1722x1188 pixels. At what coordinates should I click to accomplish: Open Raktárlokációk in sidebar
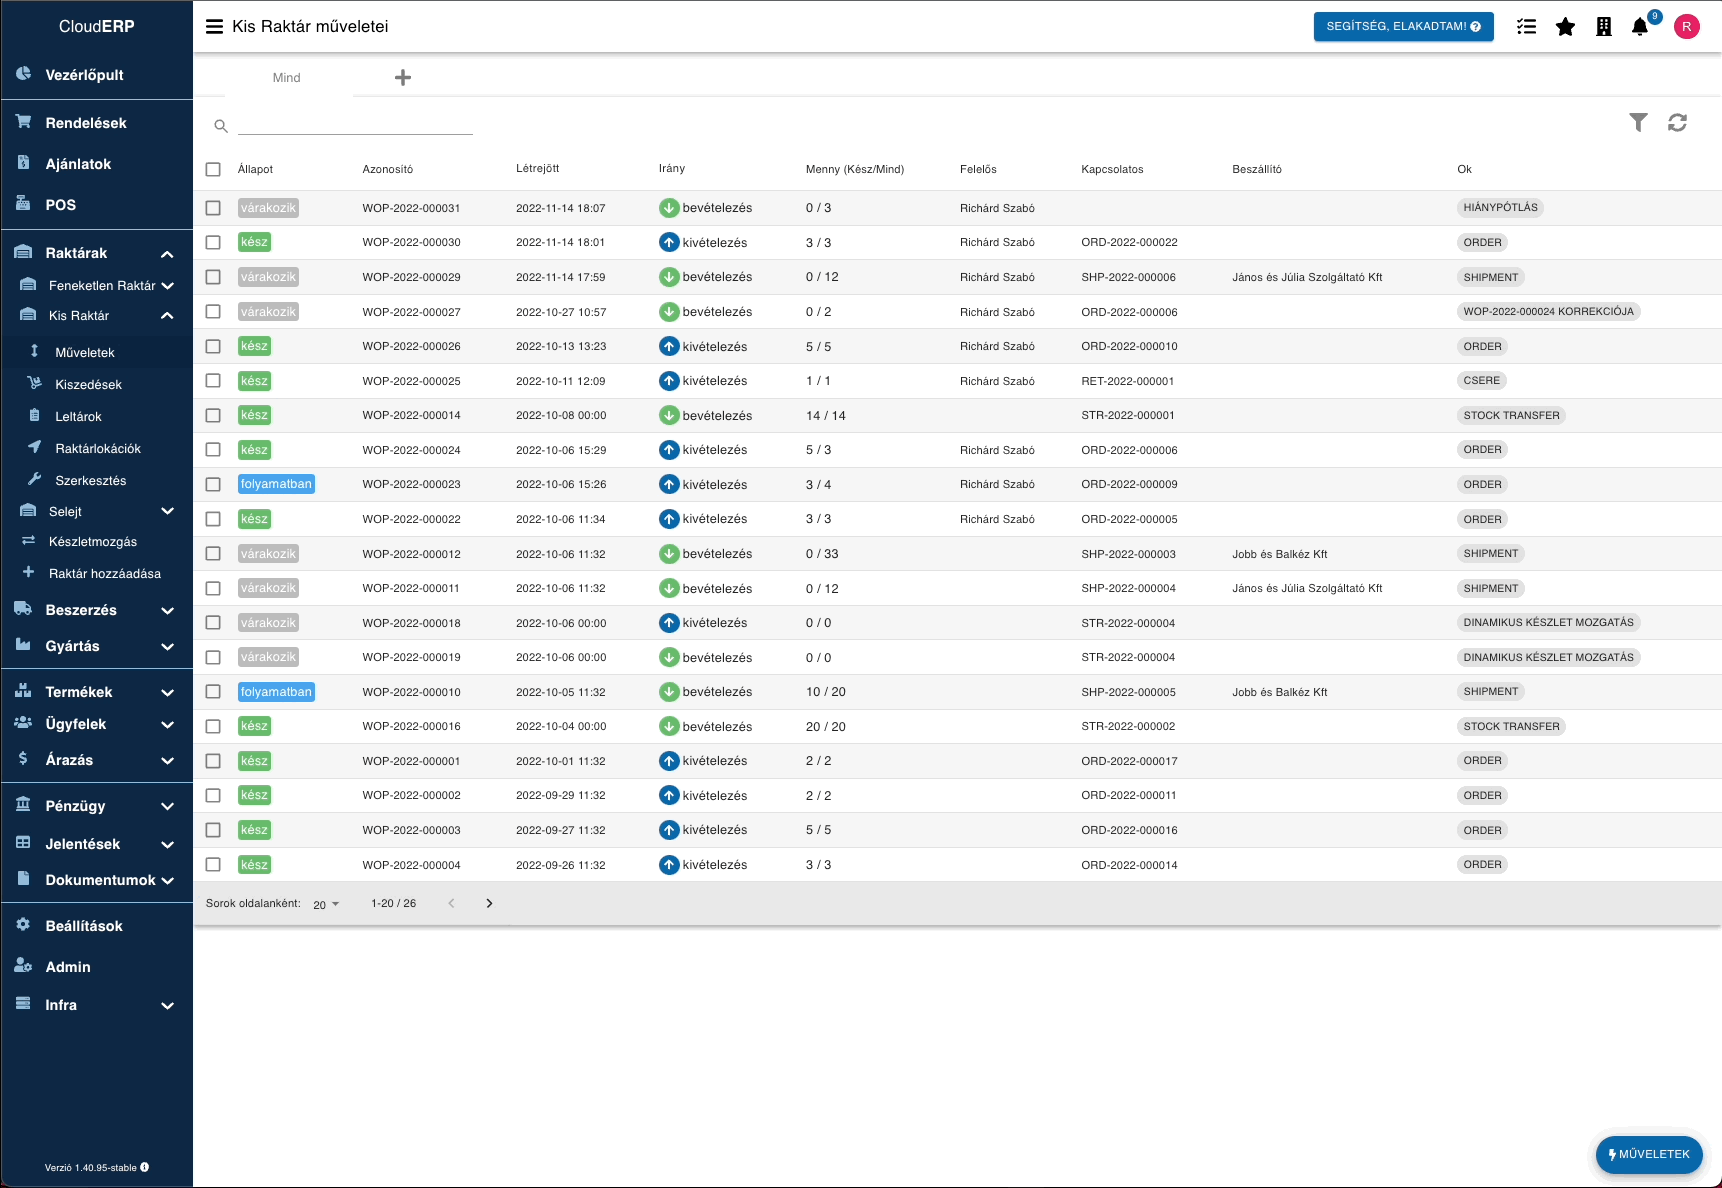(97, 448)
